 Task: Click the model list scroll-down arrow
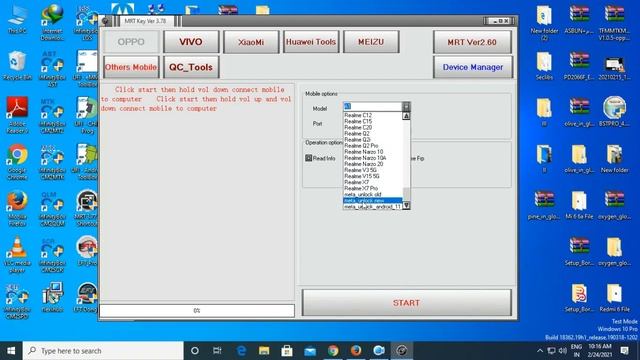point(406,206)
